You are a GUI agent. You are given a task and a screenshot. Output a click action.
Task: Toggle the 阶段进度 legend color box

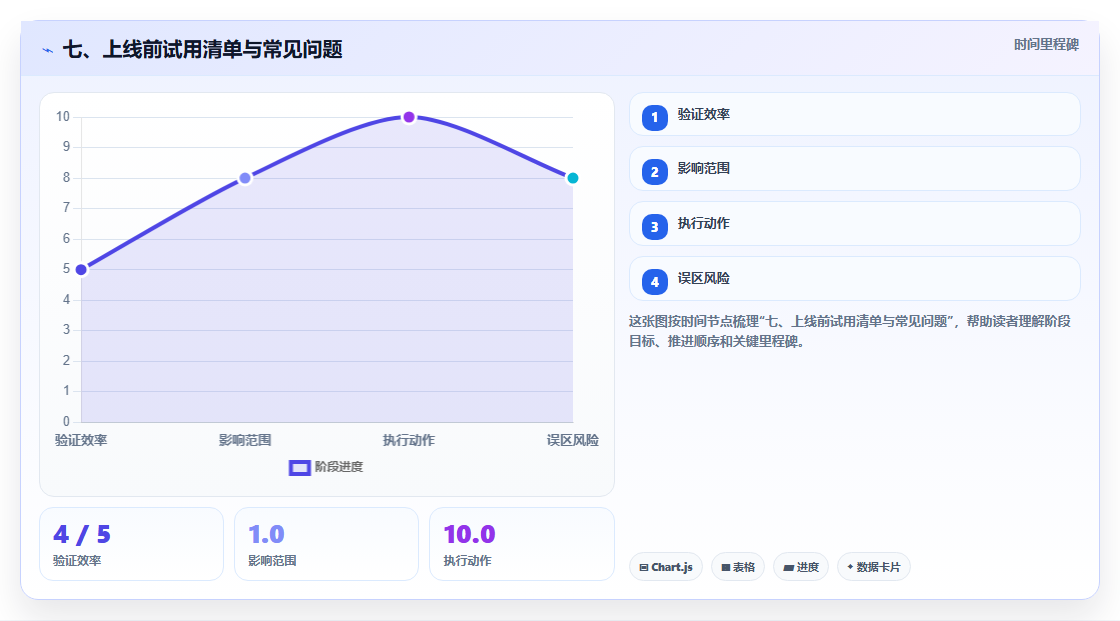[299, 468]
